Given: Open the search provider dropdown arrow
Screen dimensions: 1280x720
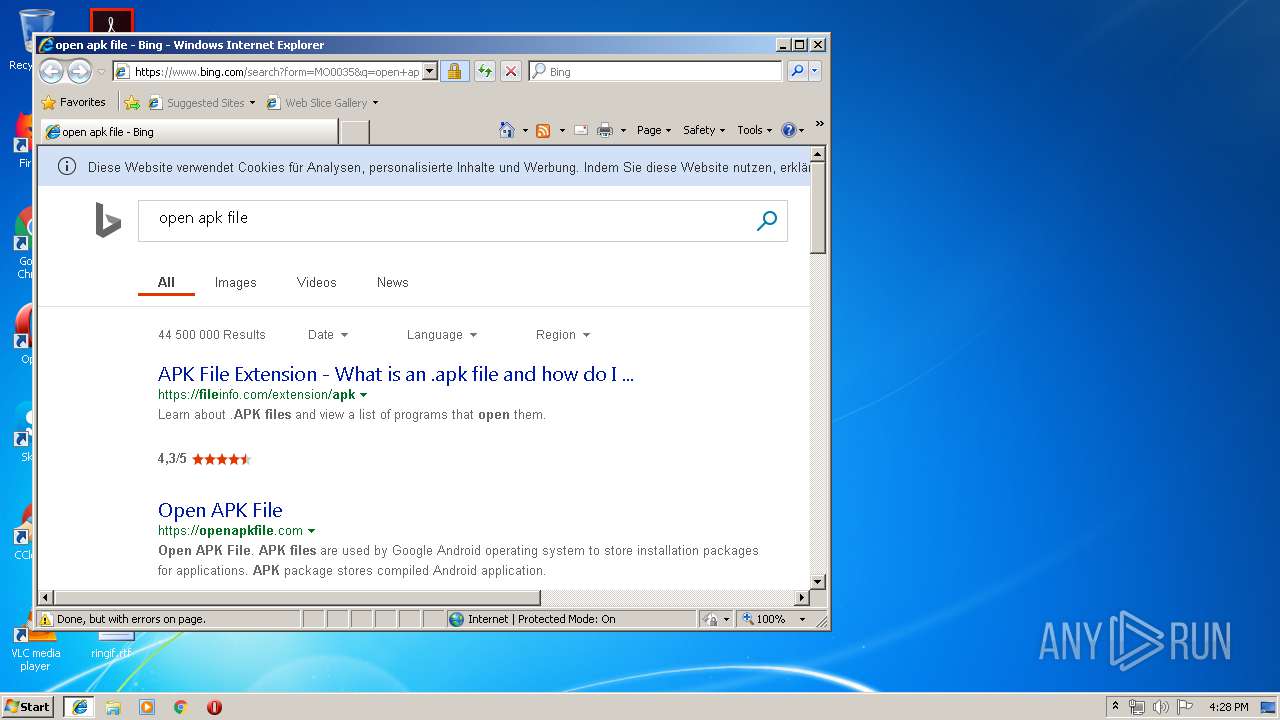Looking at the screenshot, I should pos(815,71).
